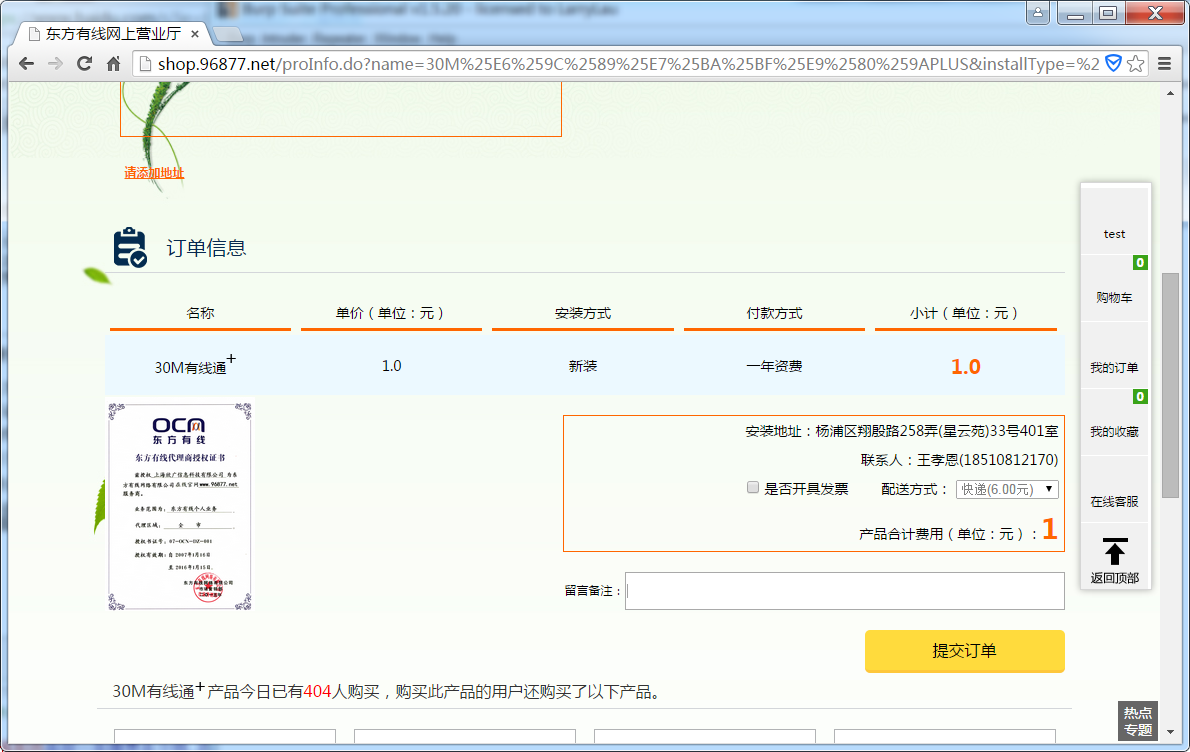Click the 安装地址 address line
This screenshot has height=752, width=1190.
(902, 431)
